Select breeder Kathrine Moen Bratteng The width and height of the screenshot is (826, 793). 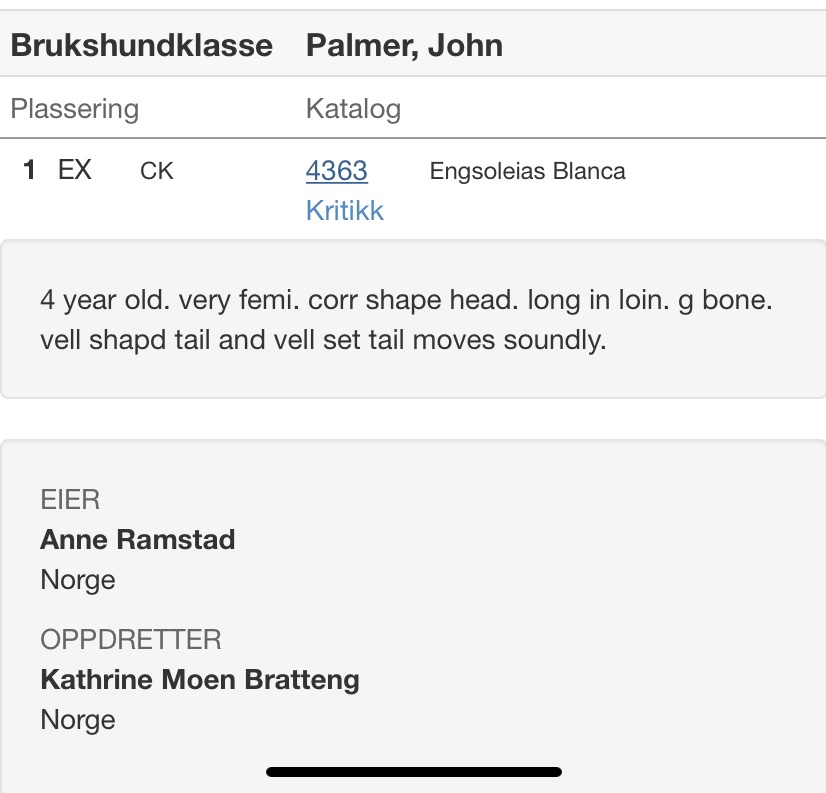pyautogui.click(x=200, y=680)
